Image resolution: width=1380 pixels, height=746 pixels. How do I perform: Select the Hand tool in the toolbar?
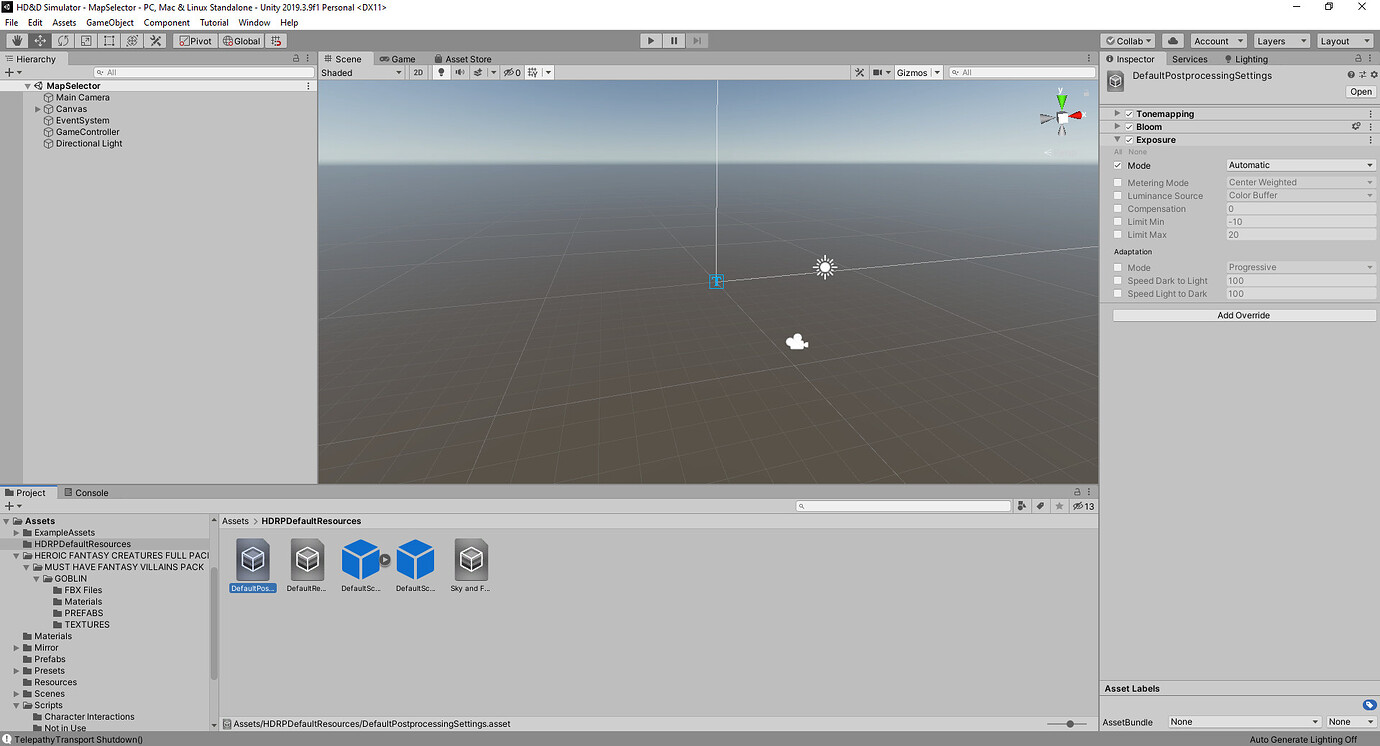tap(16, 40)
